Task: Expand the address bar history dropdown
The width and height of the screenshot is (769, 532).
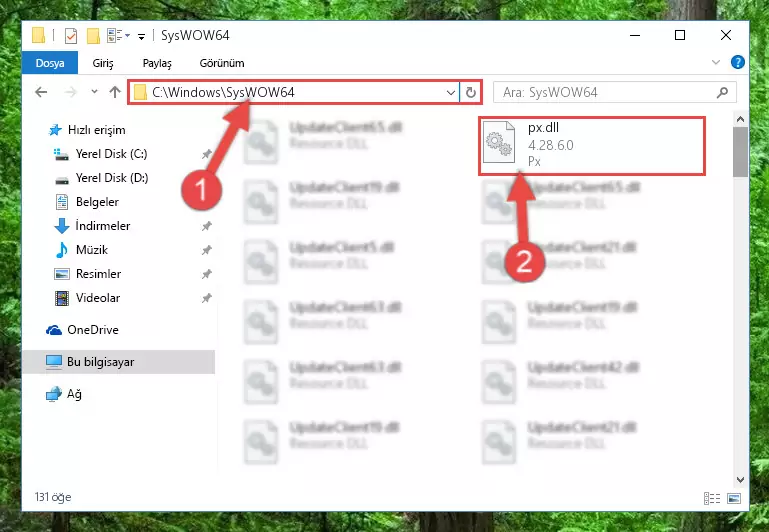Action: (x=450, y=92)
